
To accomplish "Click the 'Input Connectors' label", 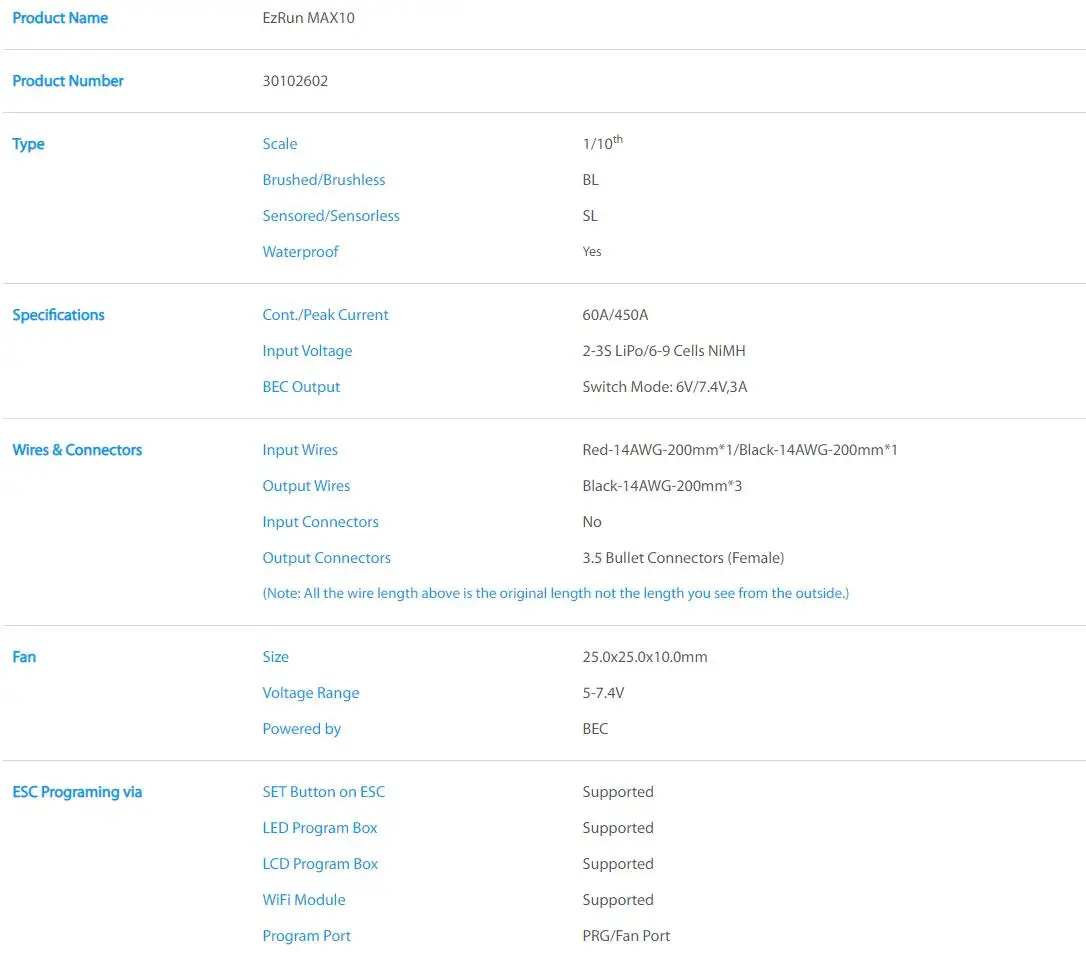I will (321, 522).
